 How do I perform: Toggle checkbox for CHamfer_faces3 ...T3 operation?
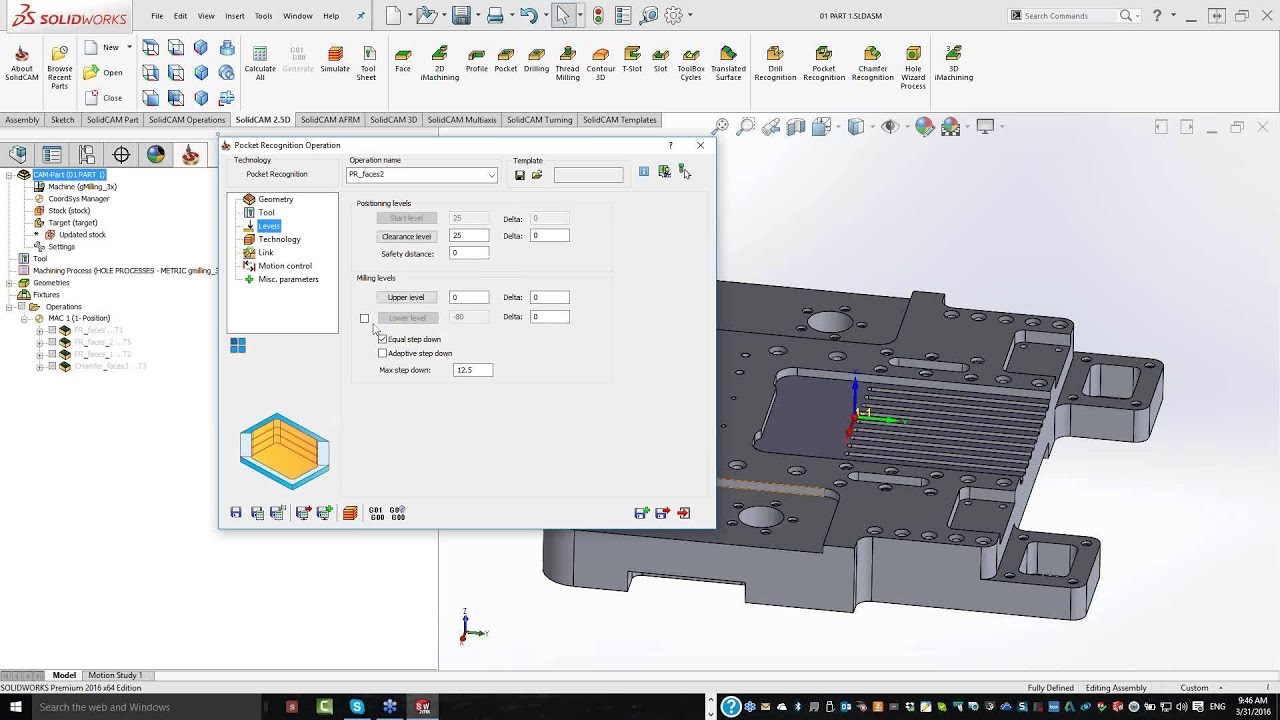[x=52, y=367]
